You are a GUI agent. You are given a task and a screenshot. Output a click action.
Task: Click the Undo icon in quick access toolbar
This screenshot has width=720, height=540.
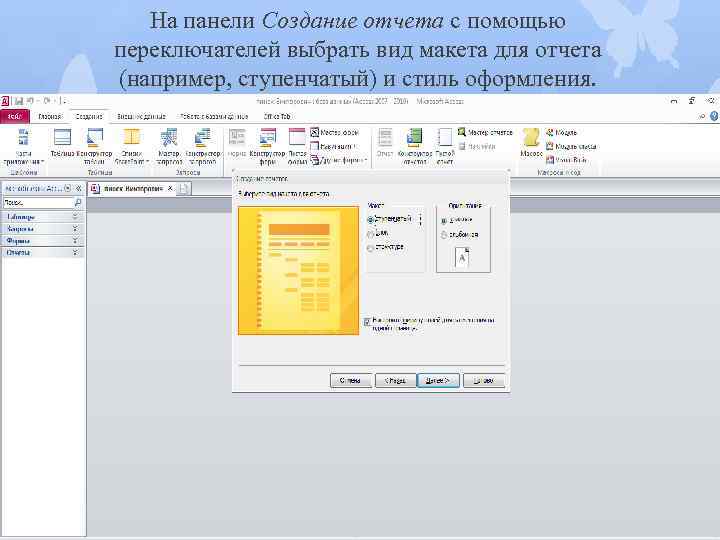pos(30,101)
